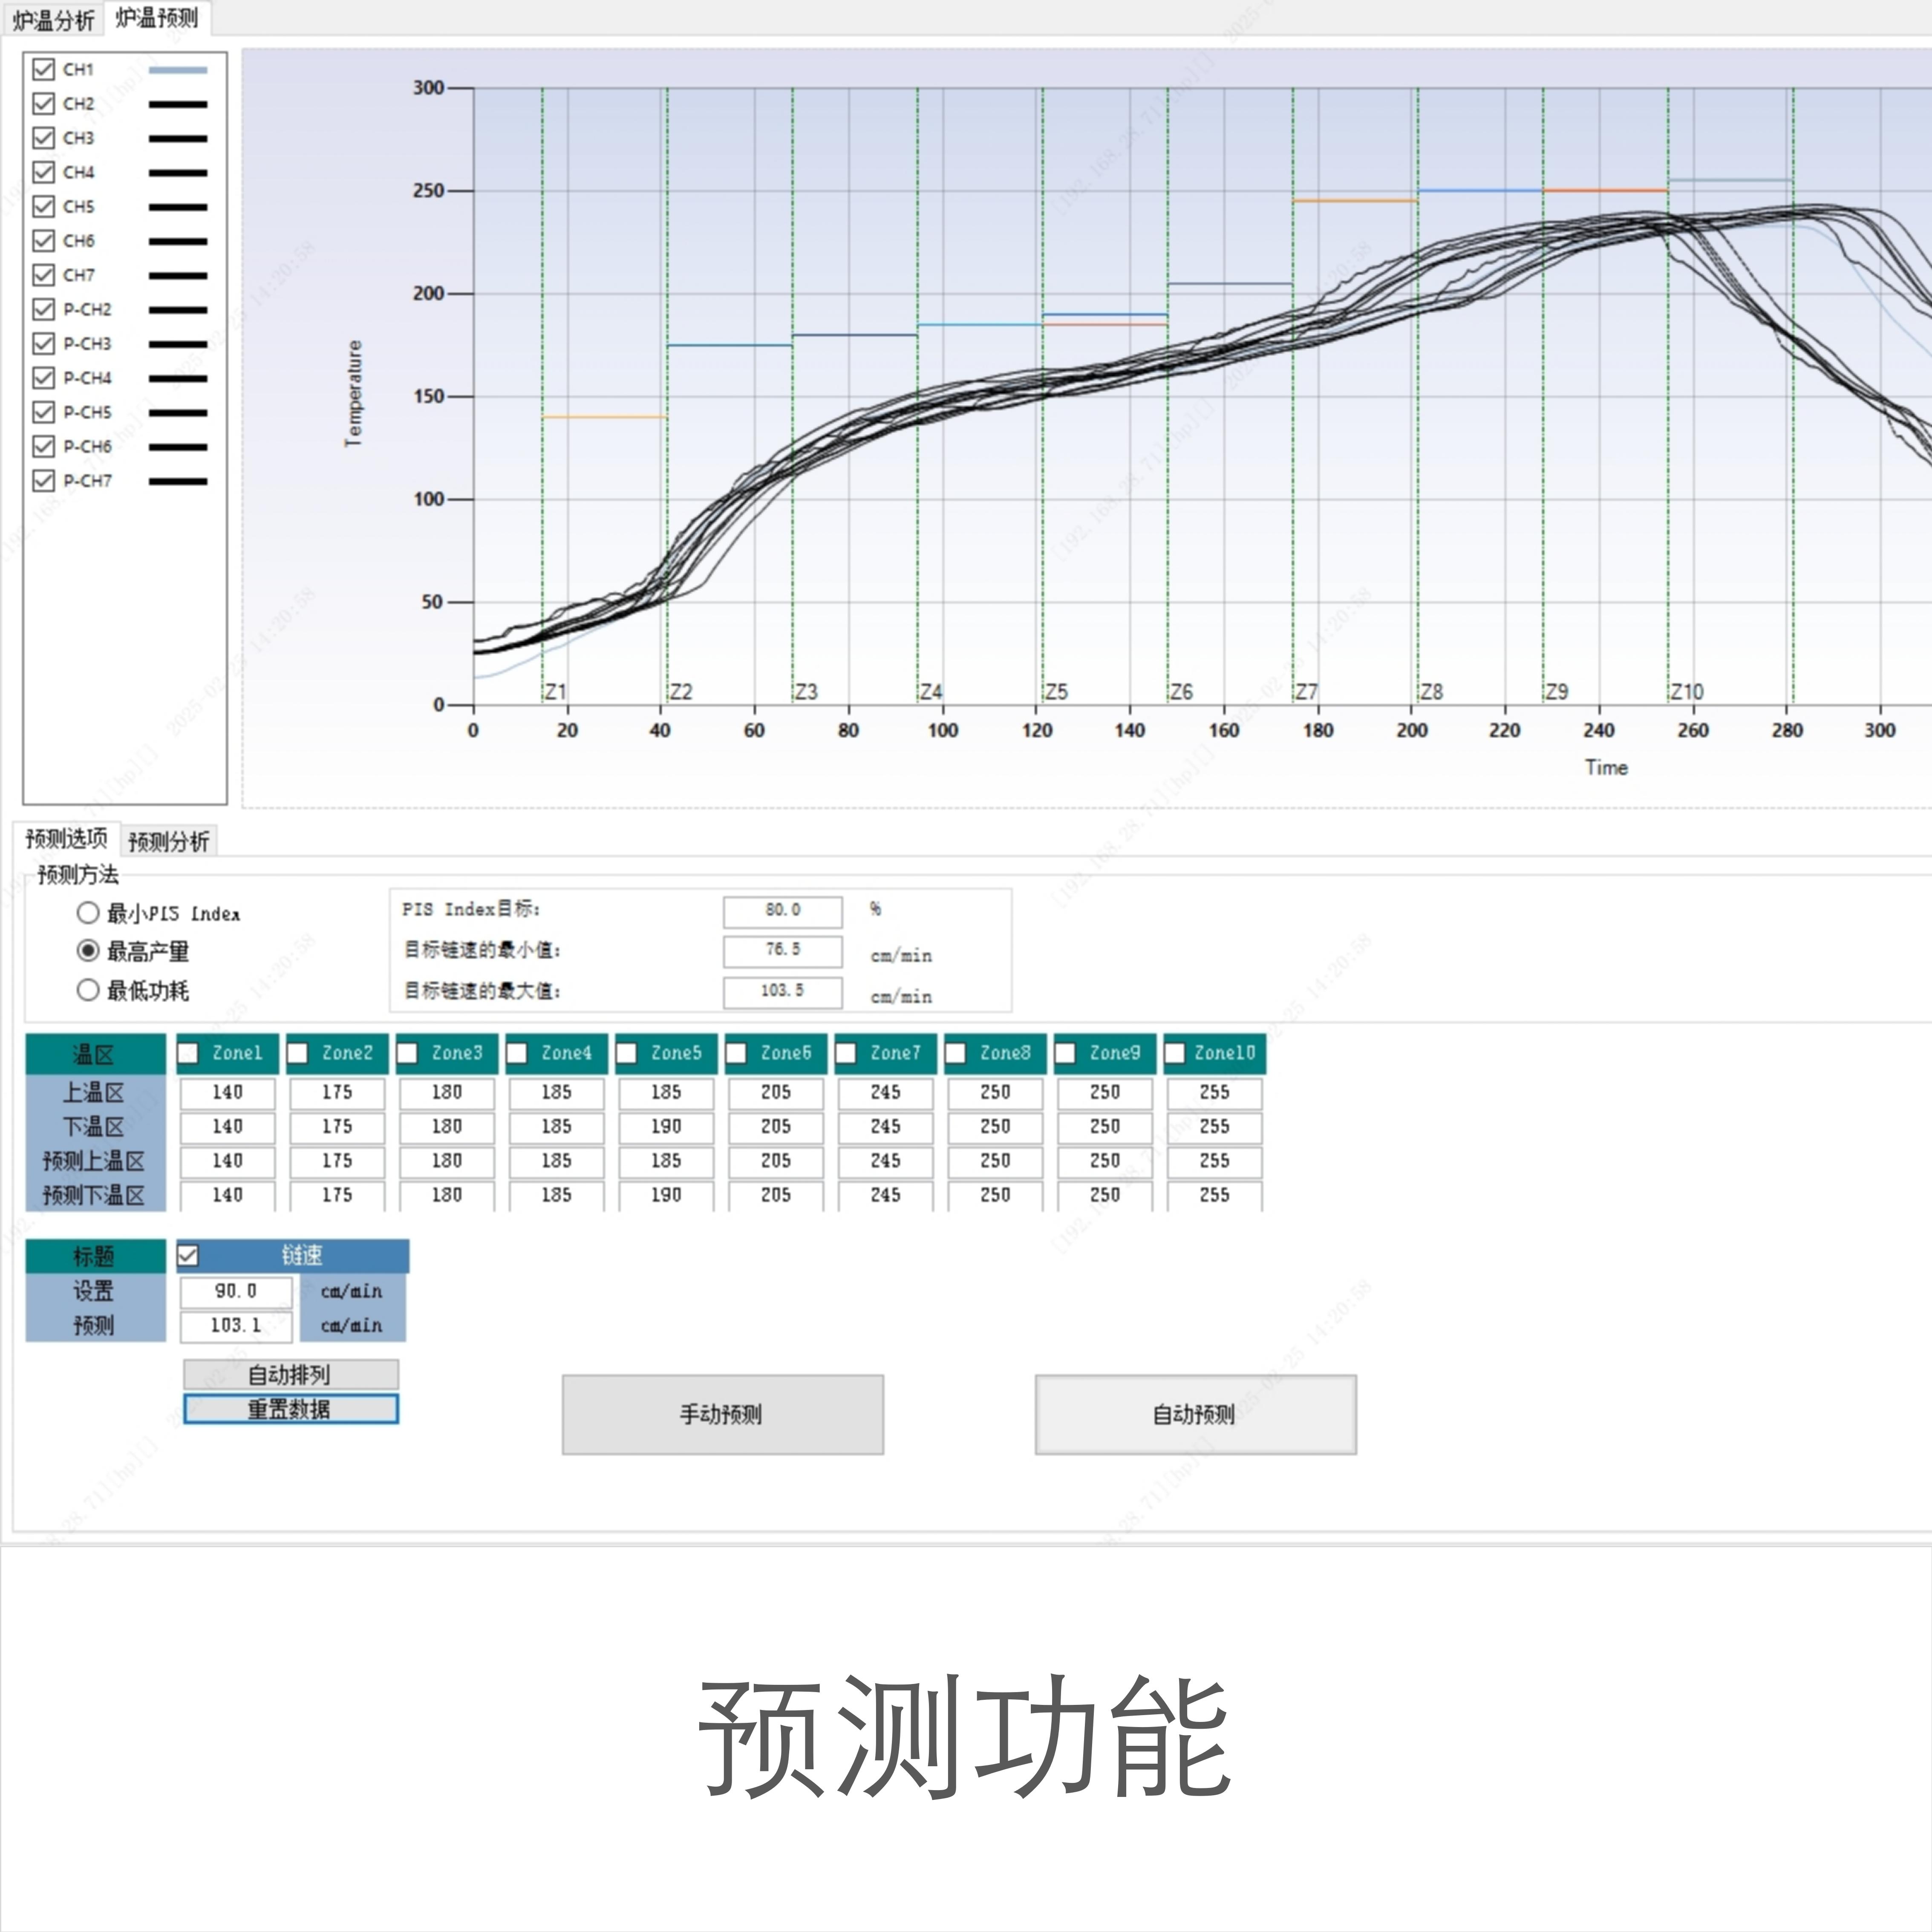1932x1932 pixels.
Task: Click the 自动排列 button
Action: pos(290,1374)
